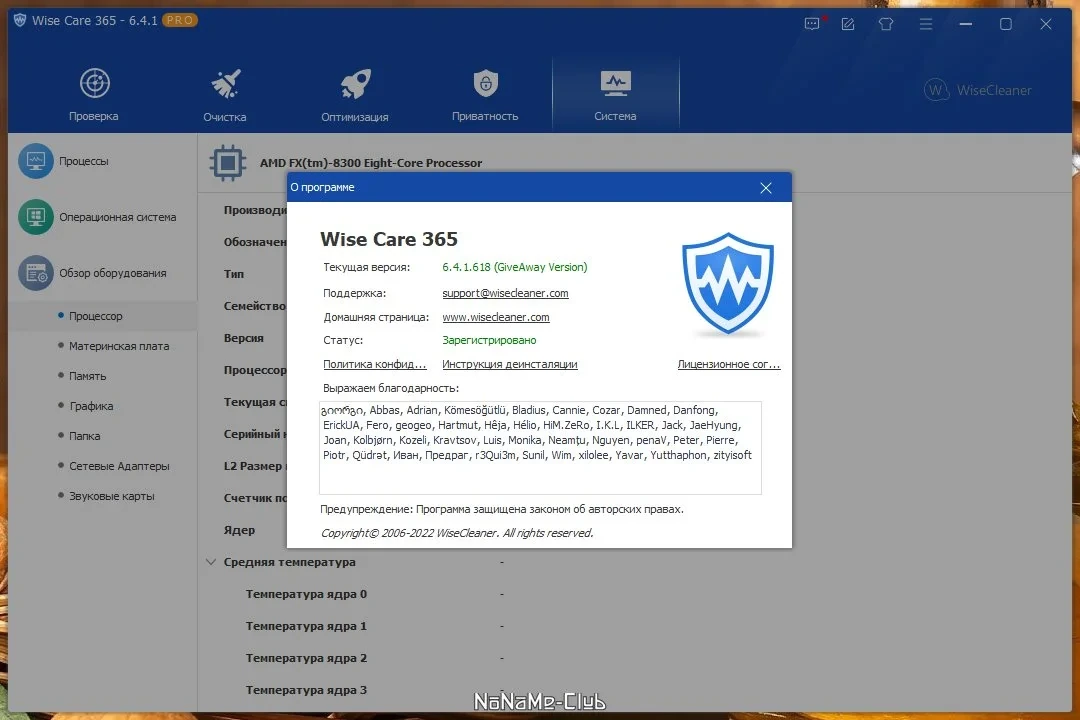Screen dimensions: 1080x720
Task: Click the orange PRO badge
Action: [x=180, y=20]
